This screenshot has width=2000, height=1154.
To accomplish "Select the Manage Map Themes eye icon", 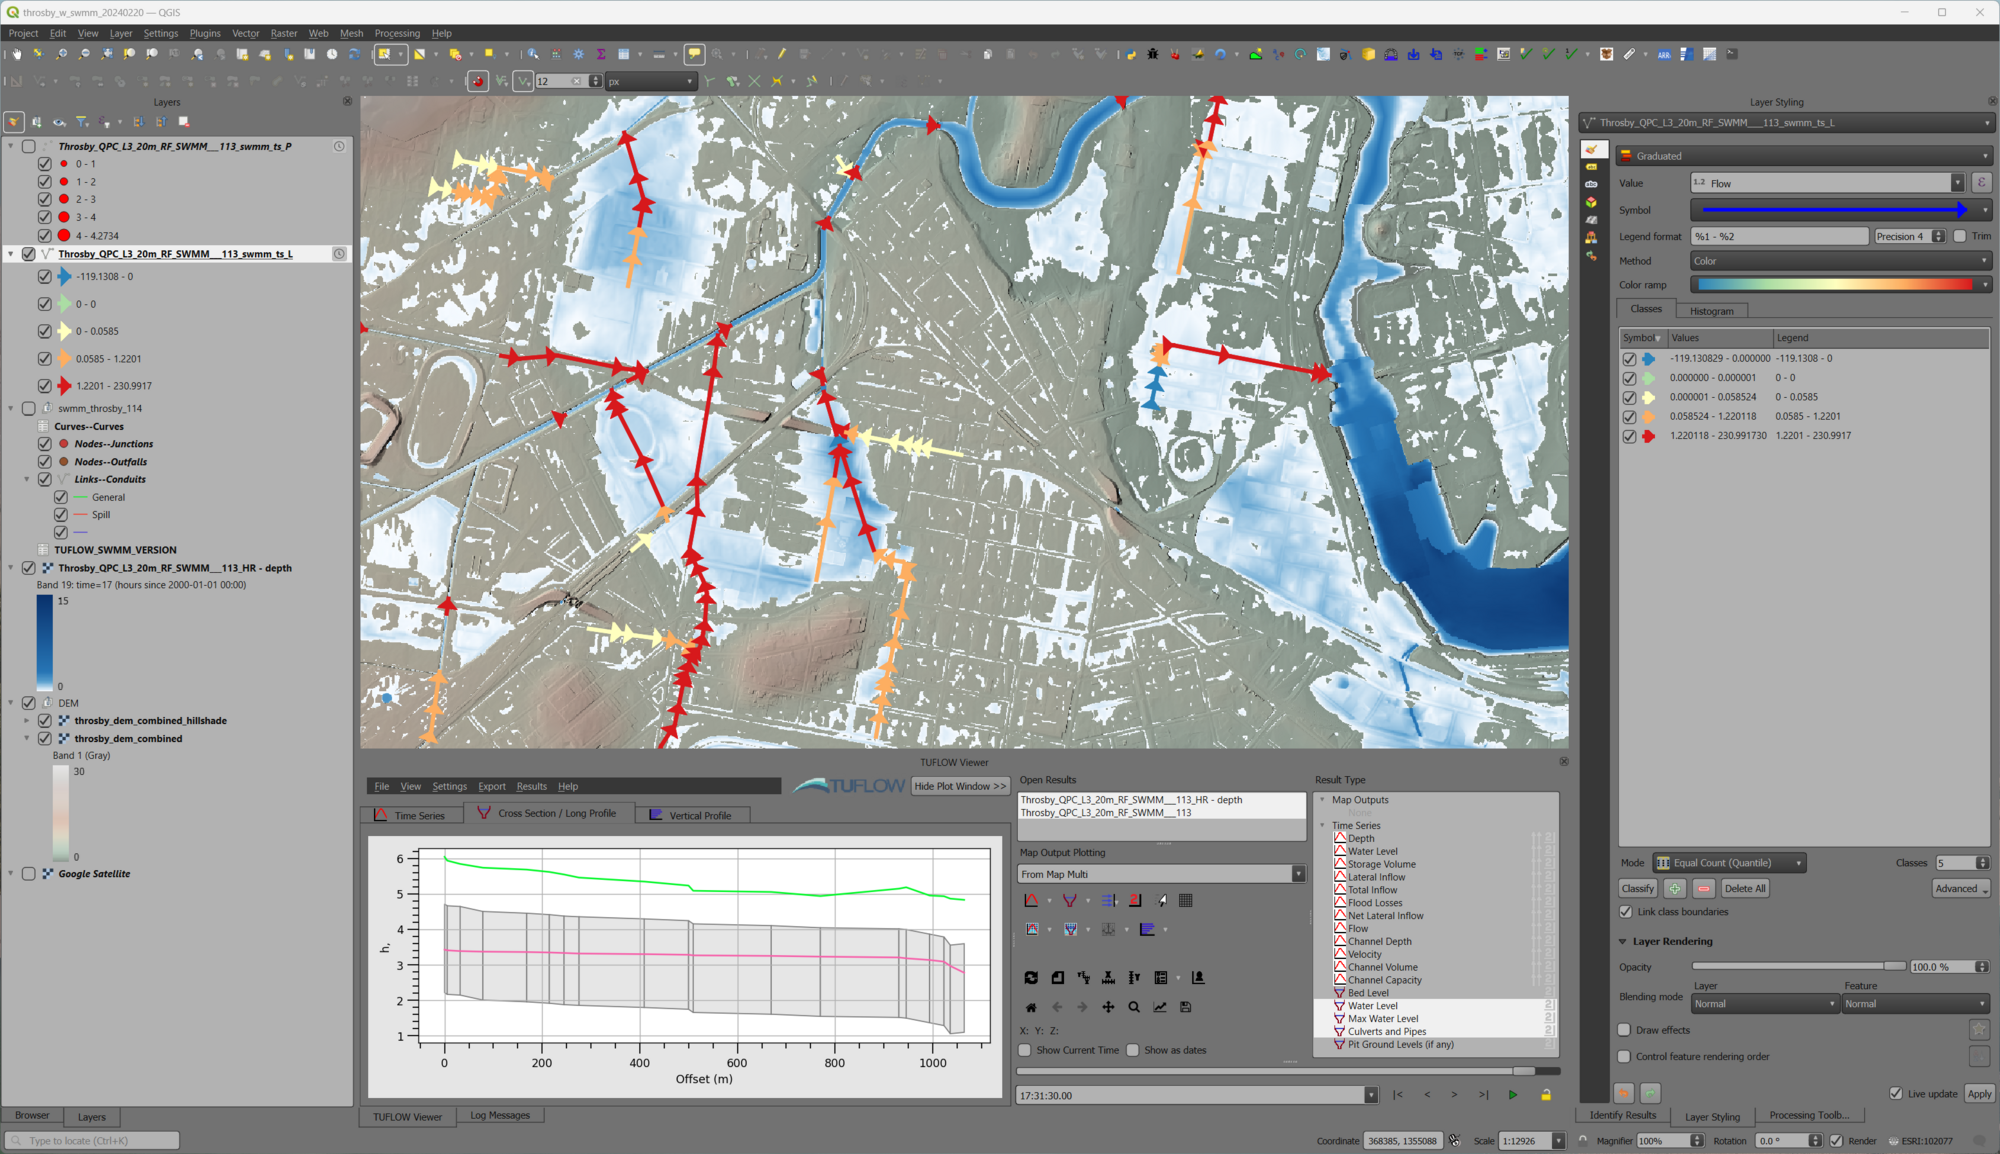I will (57, 121).
